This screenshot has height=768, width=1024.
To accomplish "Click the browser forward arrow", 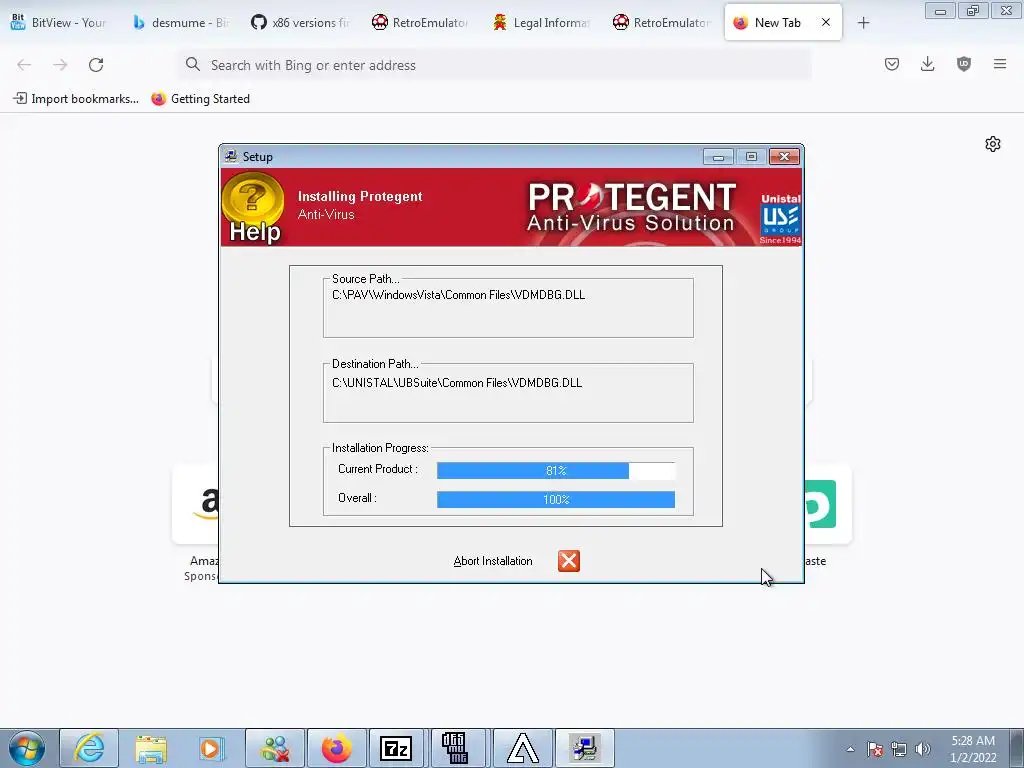I will 60,65.
